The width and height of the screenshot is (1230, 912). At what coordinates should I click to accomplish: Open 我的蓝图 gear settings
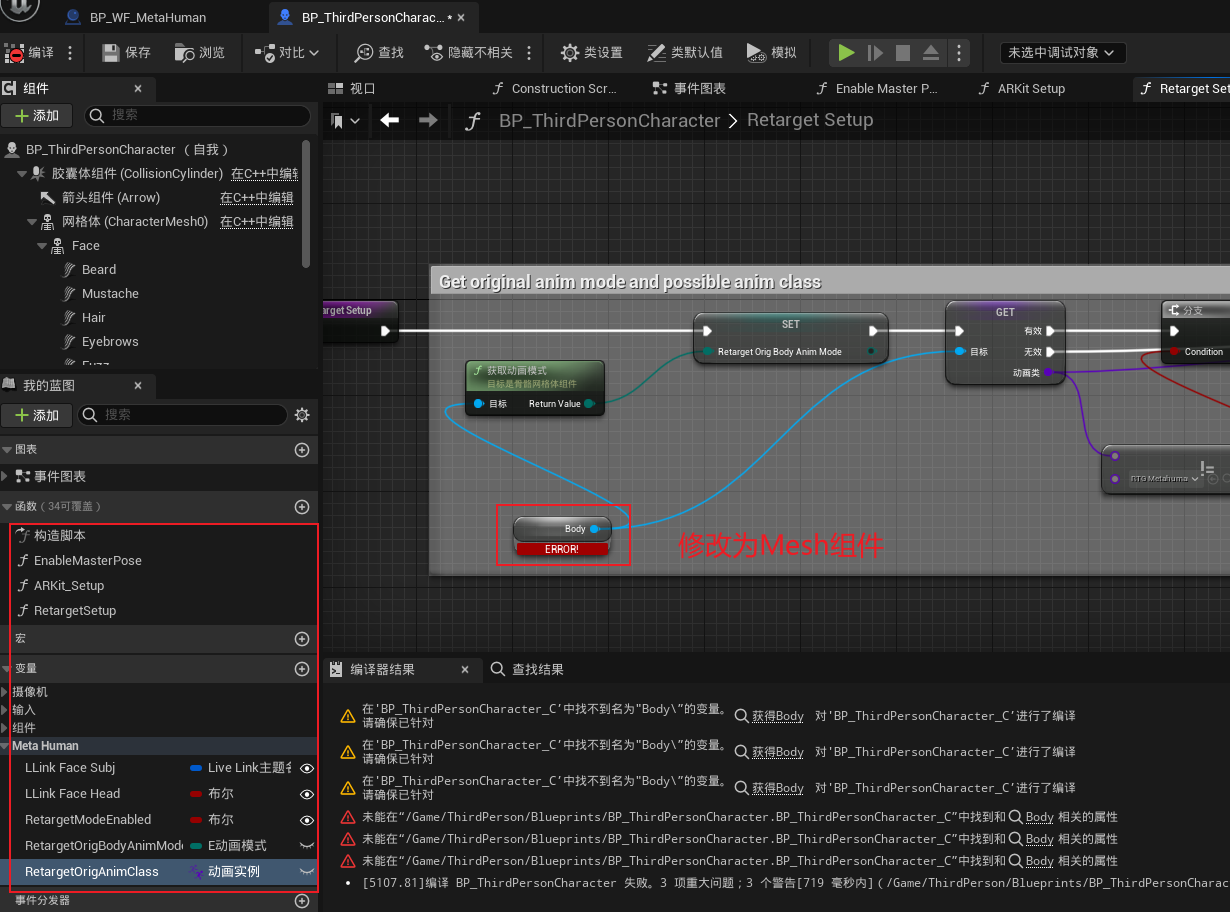tap(302, 414)
